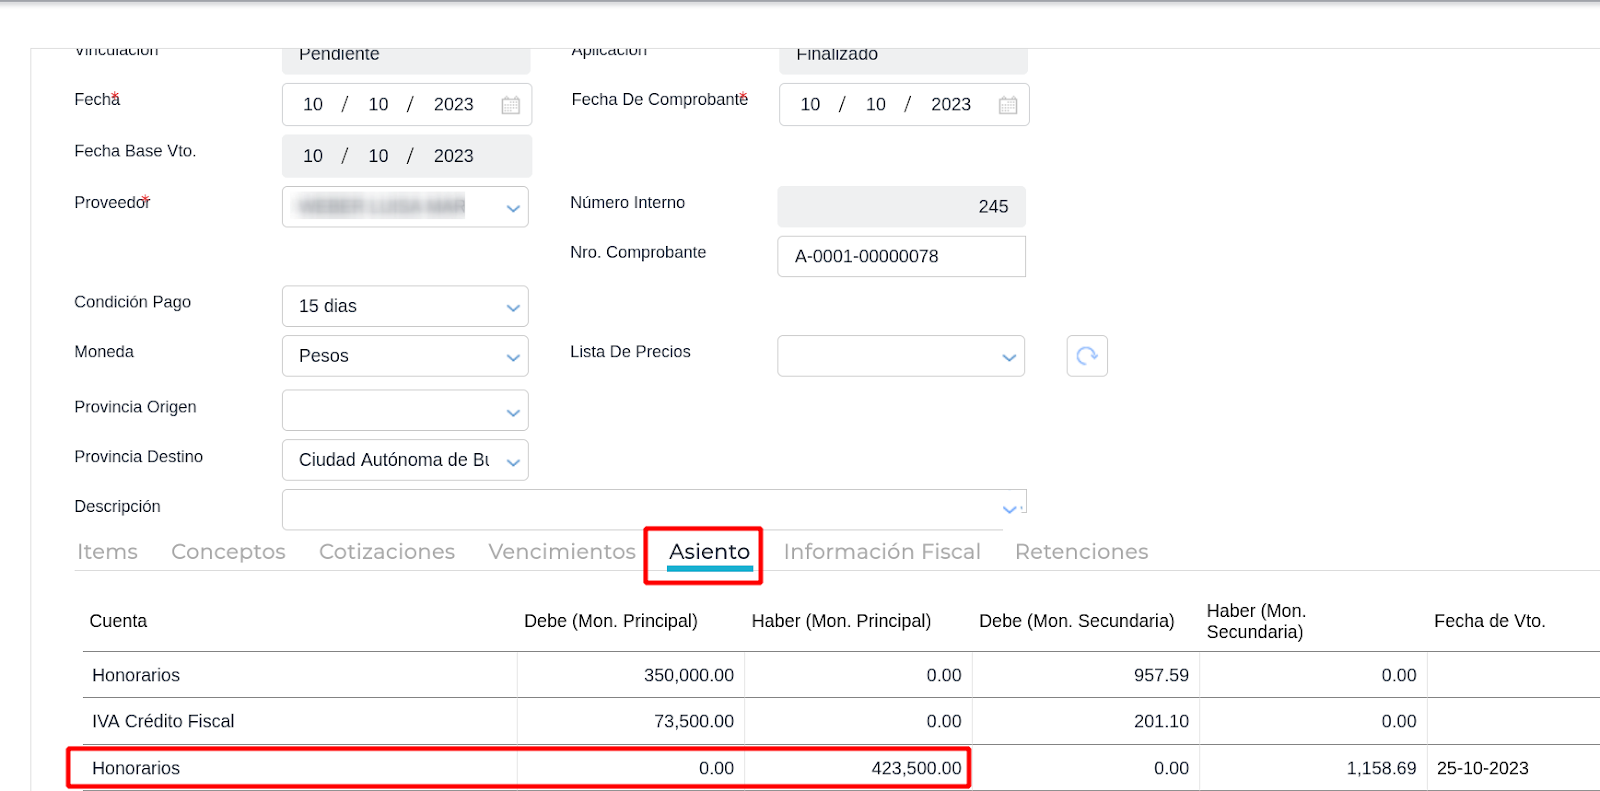Image resolution: width=1600 pixels, height=791 pixels.
Task: Click the Número Interno field
Action: [x=900, y=207]
